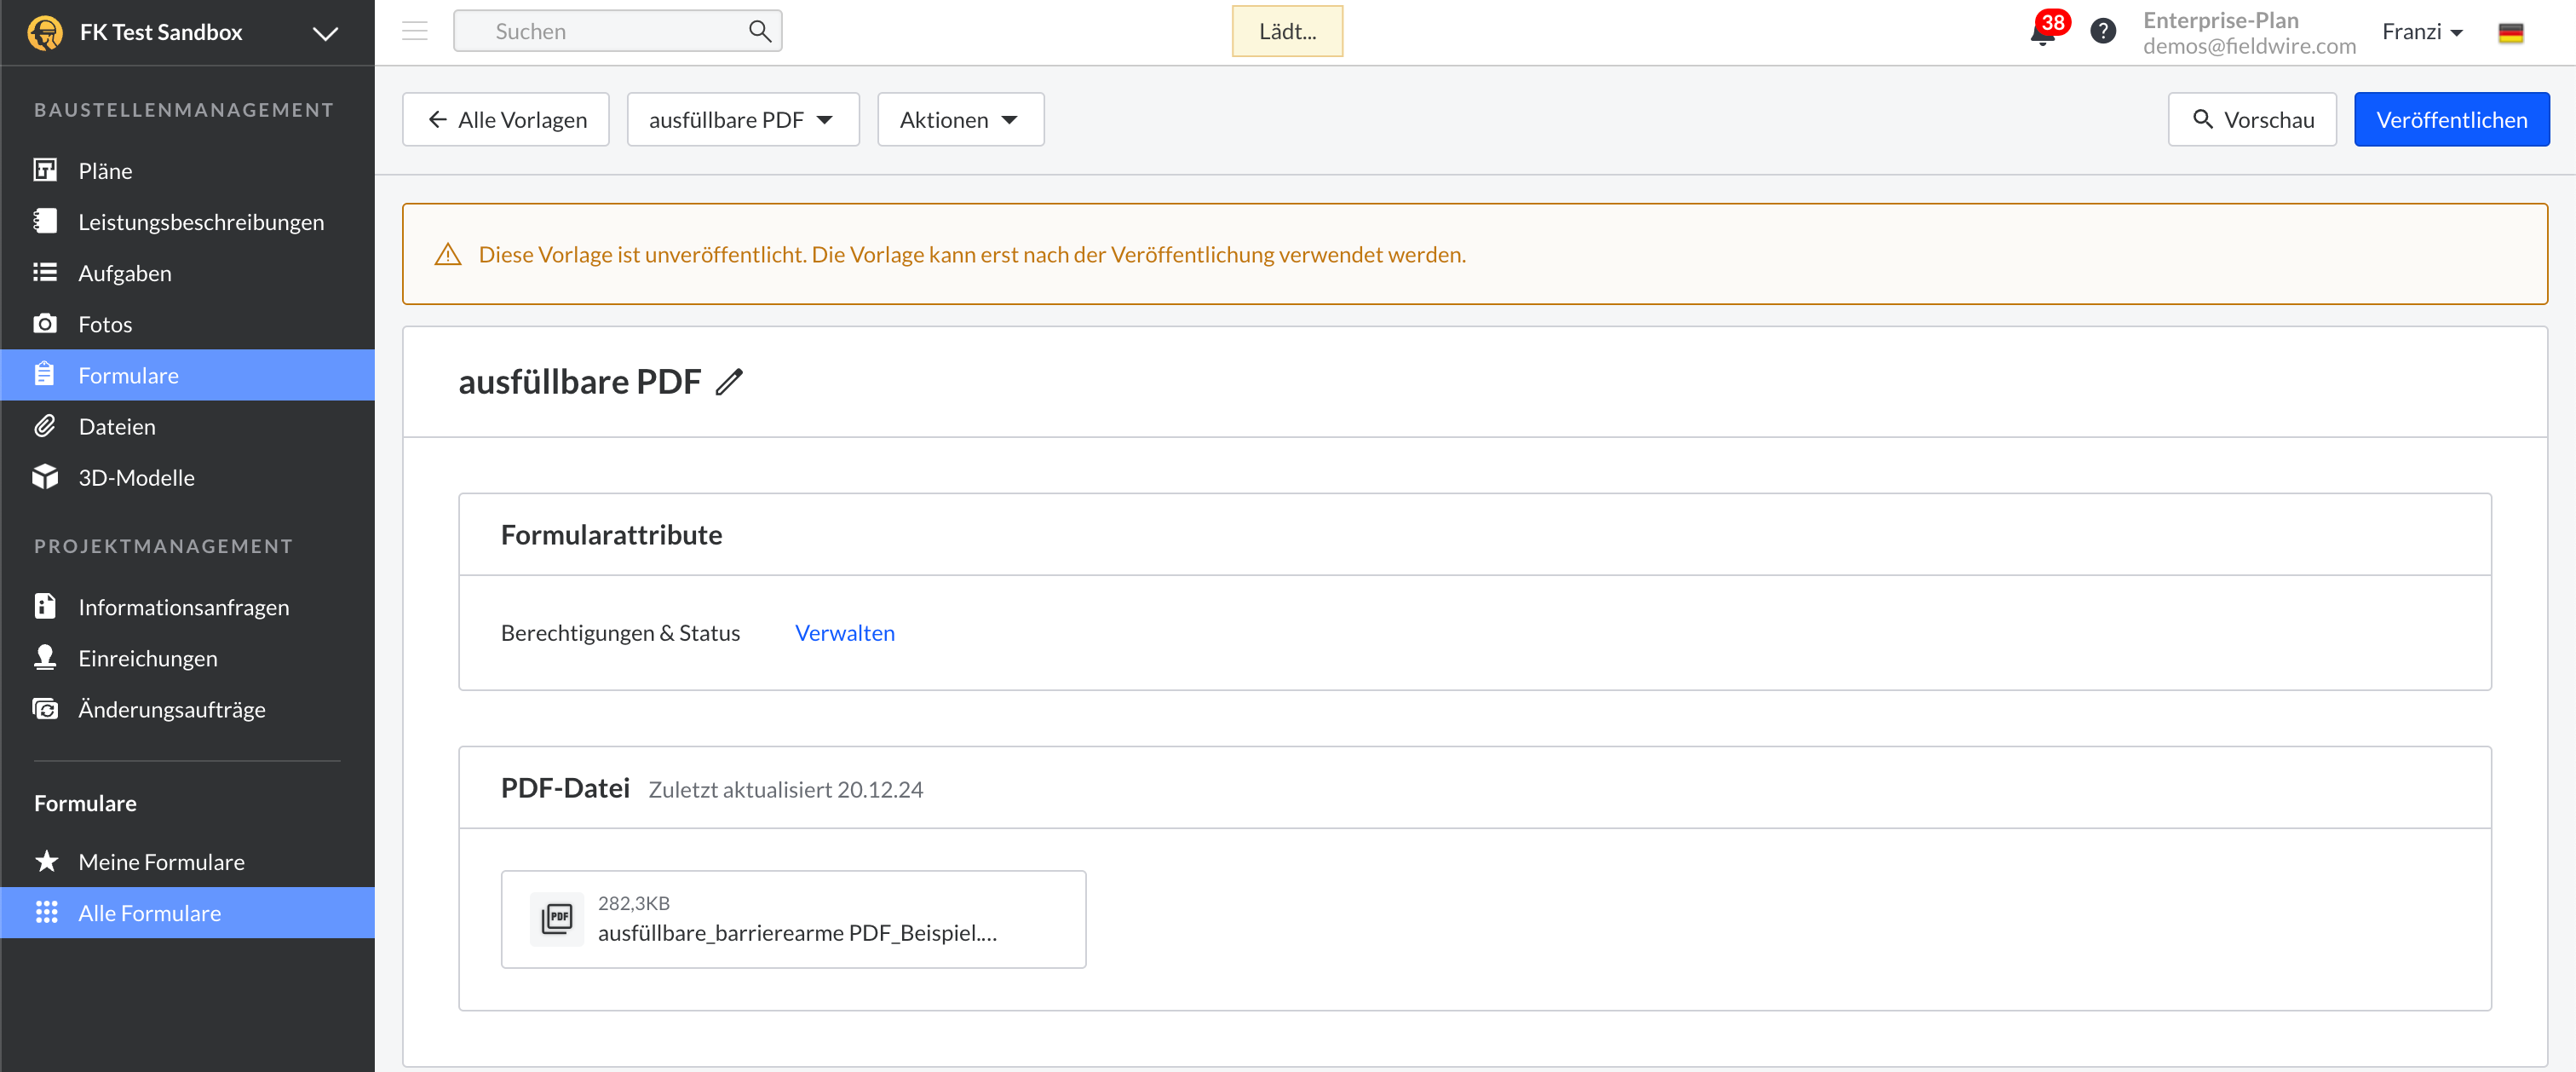Click the Leistungsbeschreibungen notebook icon
The height and width of the screenshot is (1072, 2576).
point(45,221)
